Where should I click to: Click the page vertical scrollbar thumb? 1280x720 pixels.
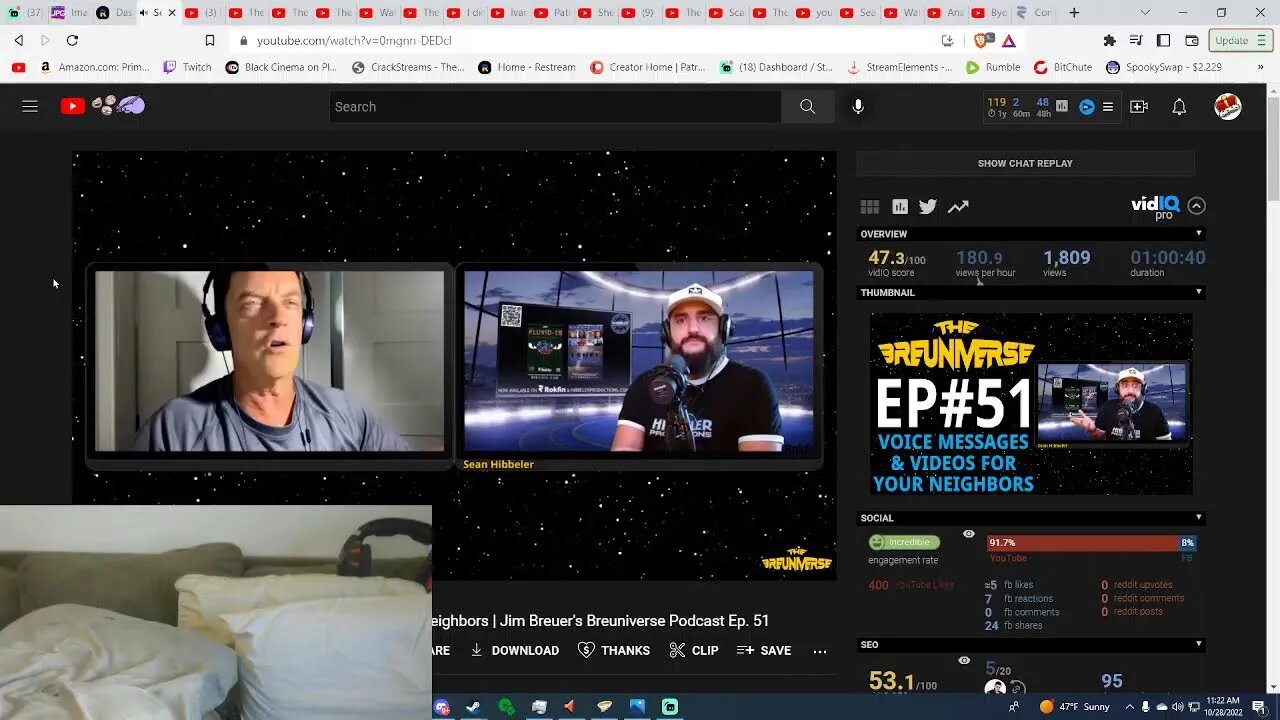point(1272,148)
